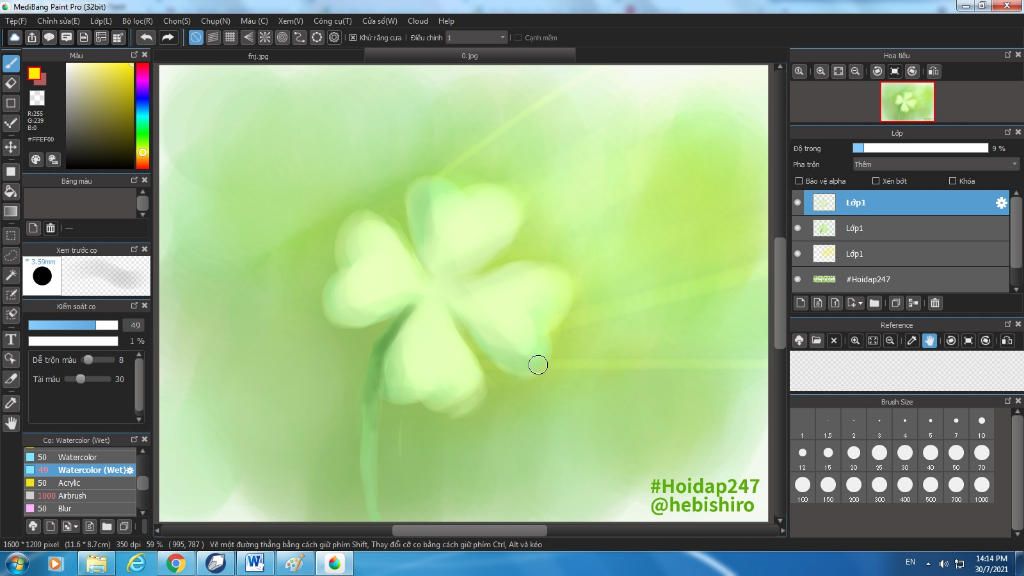
Task: Select the Brush tool
Action: coord(11,63)
